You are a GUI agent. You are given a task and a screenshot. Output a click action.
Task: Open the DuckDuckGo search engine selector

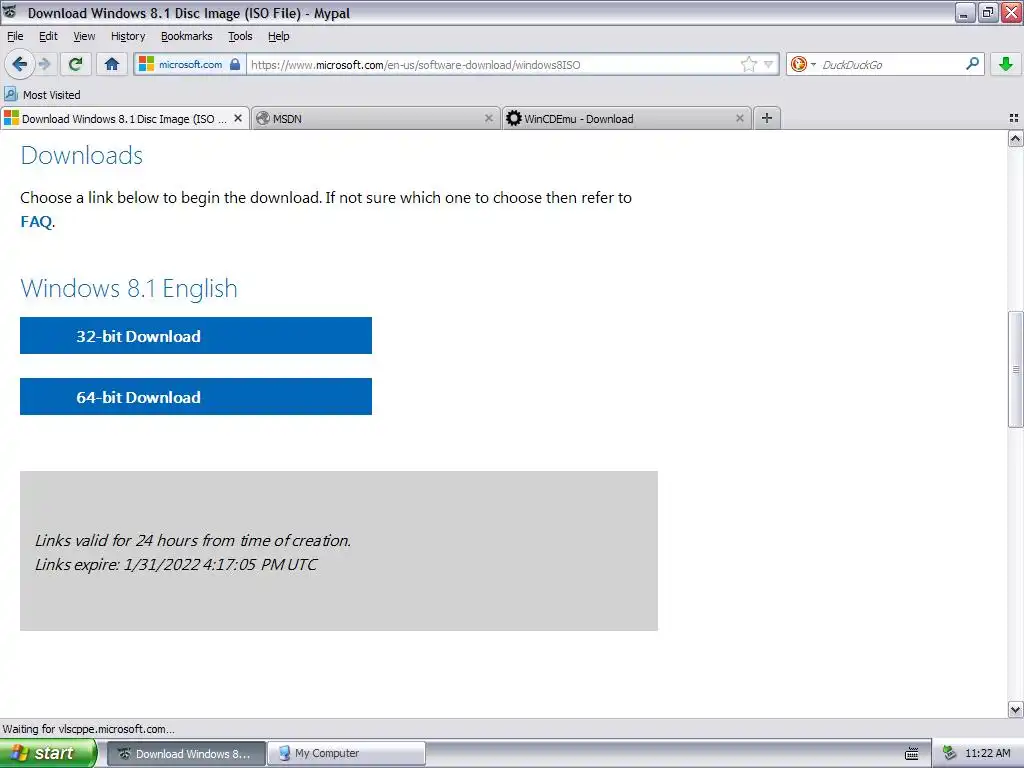(x=803, y=64)
